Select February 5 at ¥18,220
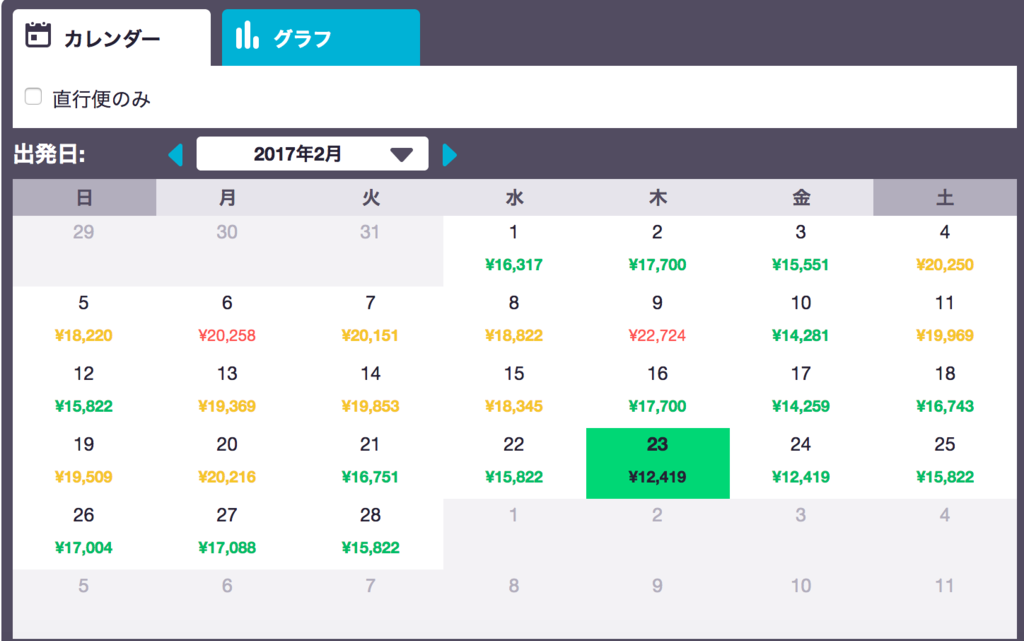1024x641 pixels. (x=84, y=322)
